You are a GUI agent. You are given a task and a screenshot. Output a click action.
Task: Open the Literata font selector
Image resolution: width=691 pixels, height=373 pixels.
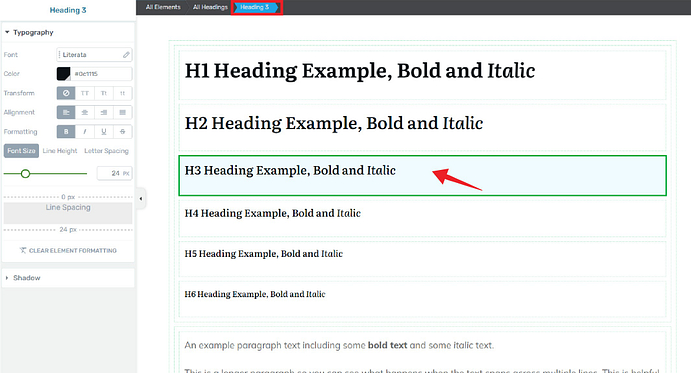click(94, 55)
